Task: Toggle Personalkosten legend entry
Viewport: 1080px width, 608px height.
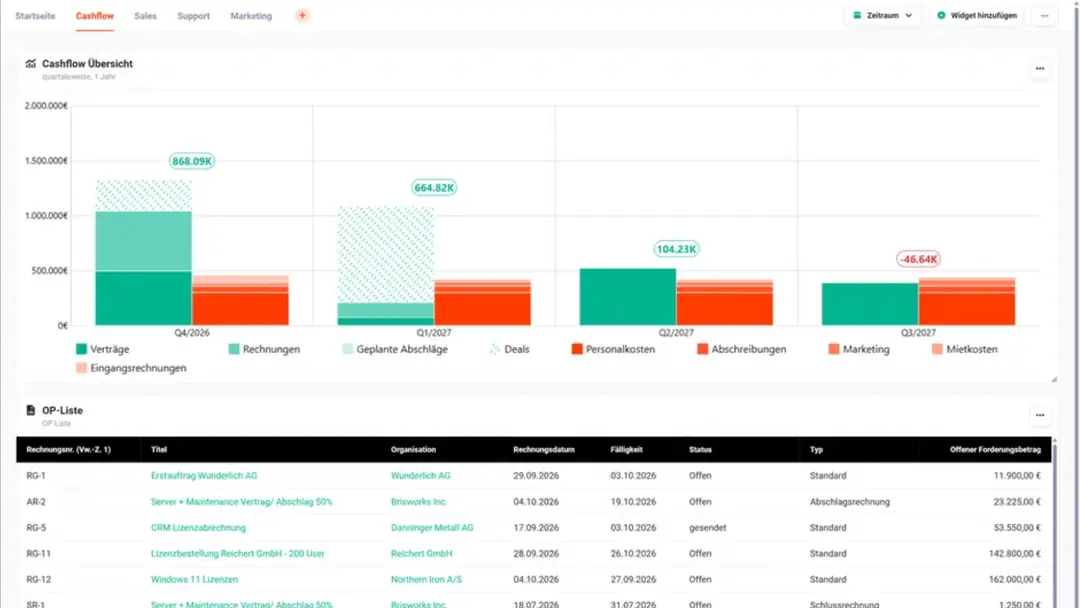Action: pos(613,349)
